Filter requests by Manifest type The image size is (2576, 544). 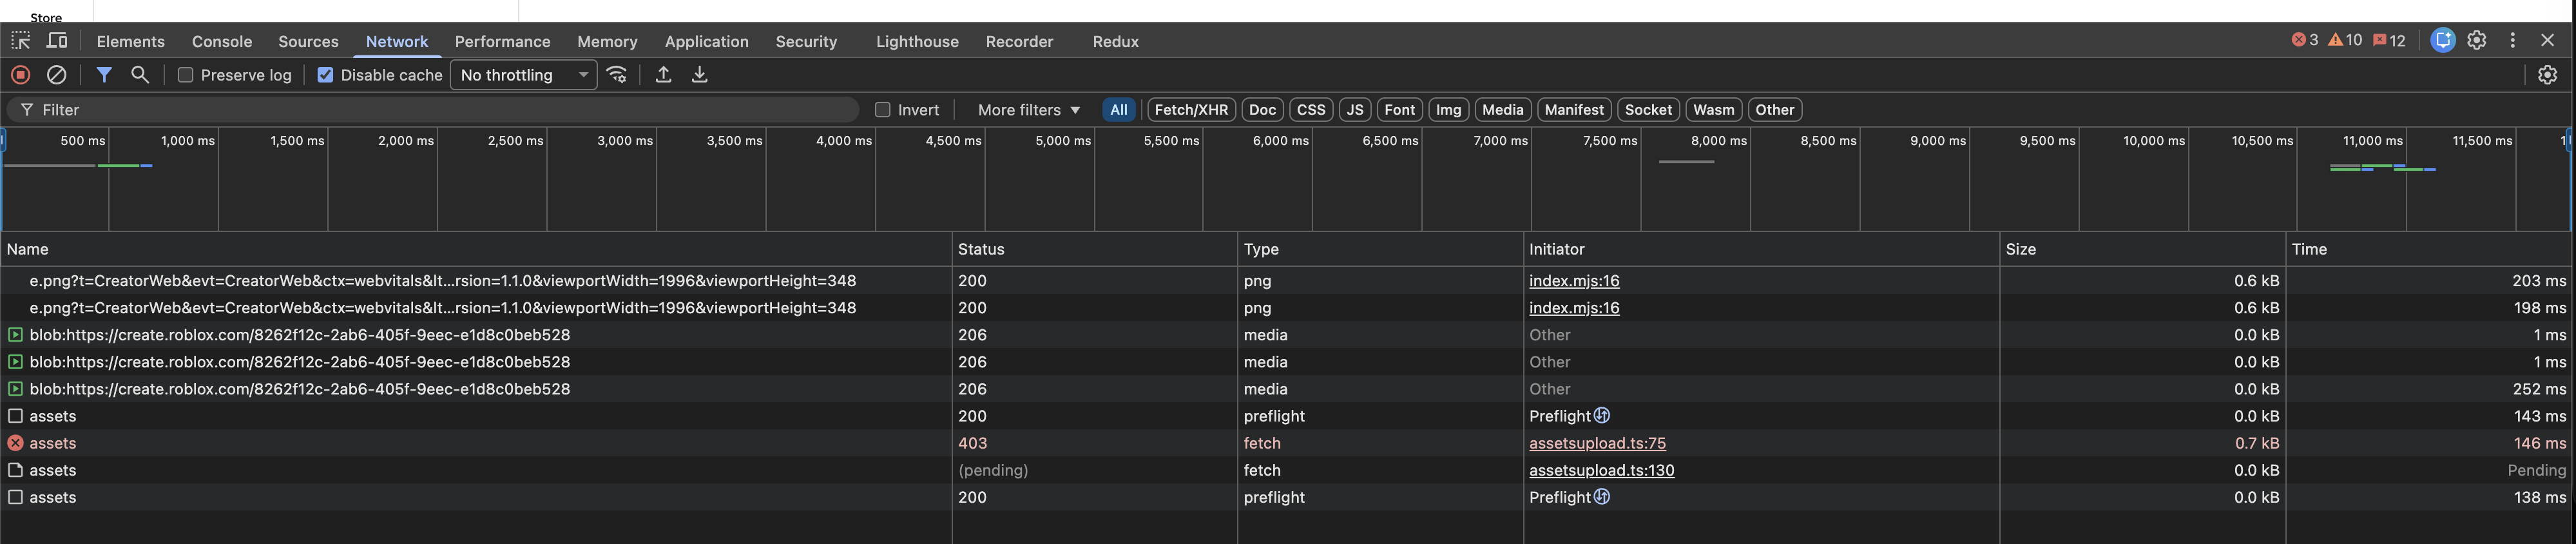click(x=1573, y=110)
